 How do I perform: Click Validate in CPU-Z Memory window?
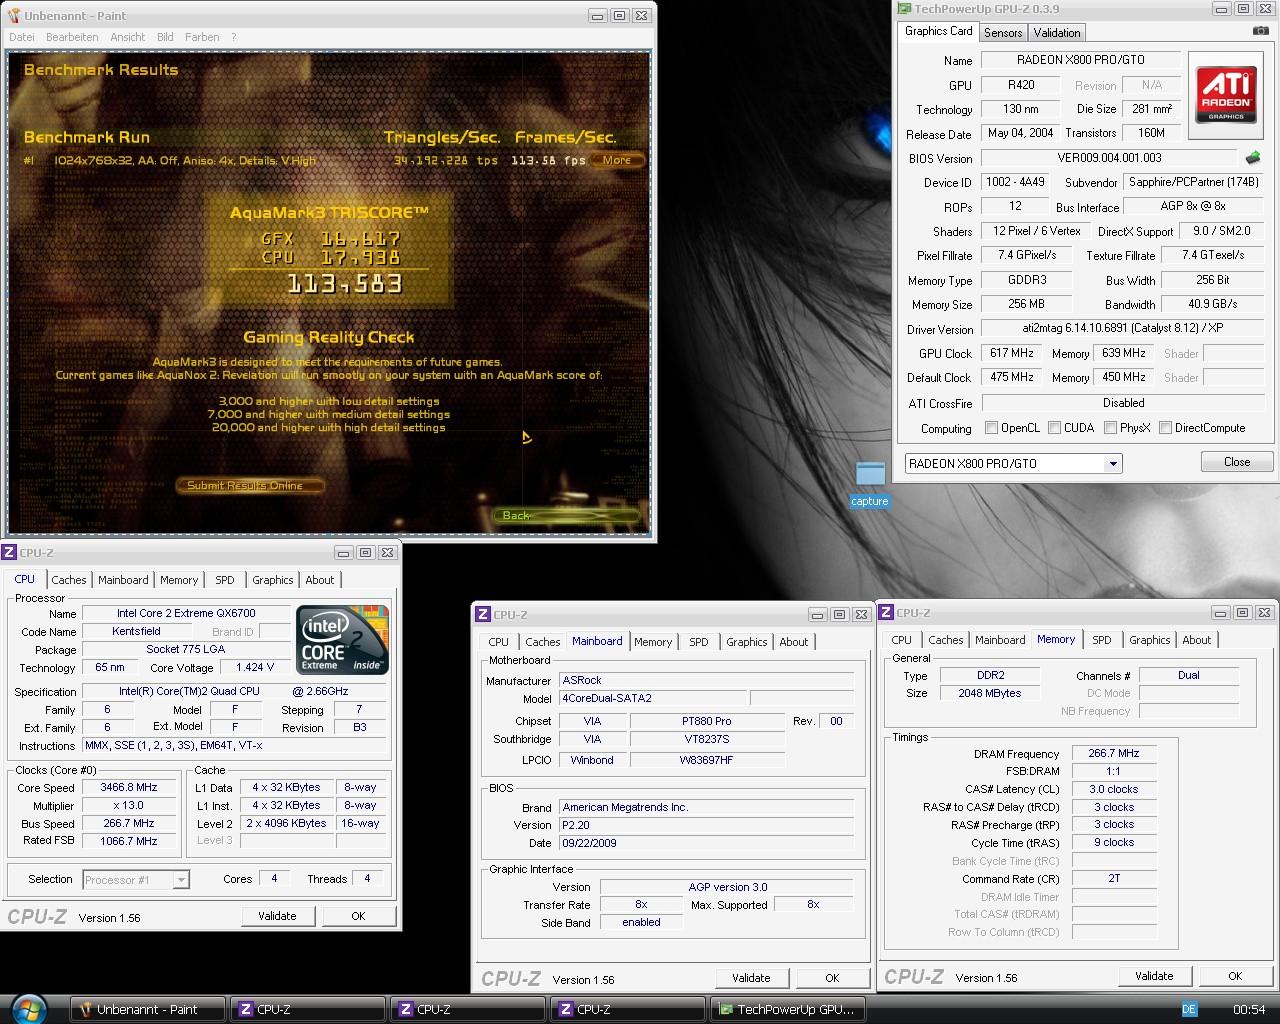(1154, 976)
